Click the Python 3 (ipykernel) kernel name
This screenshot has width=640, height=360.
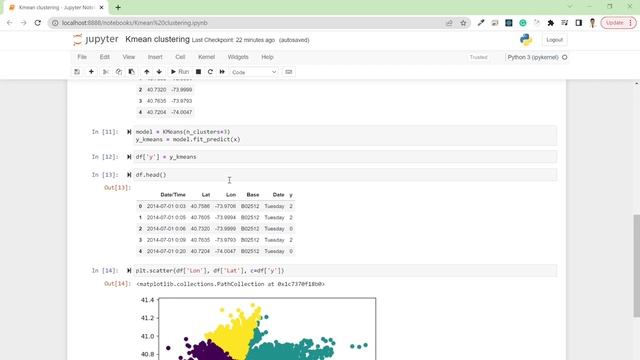point(533,58)
